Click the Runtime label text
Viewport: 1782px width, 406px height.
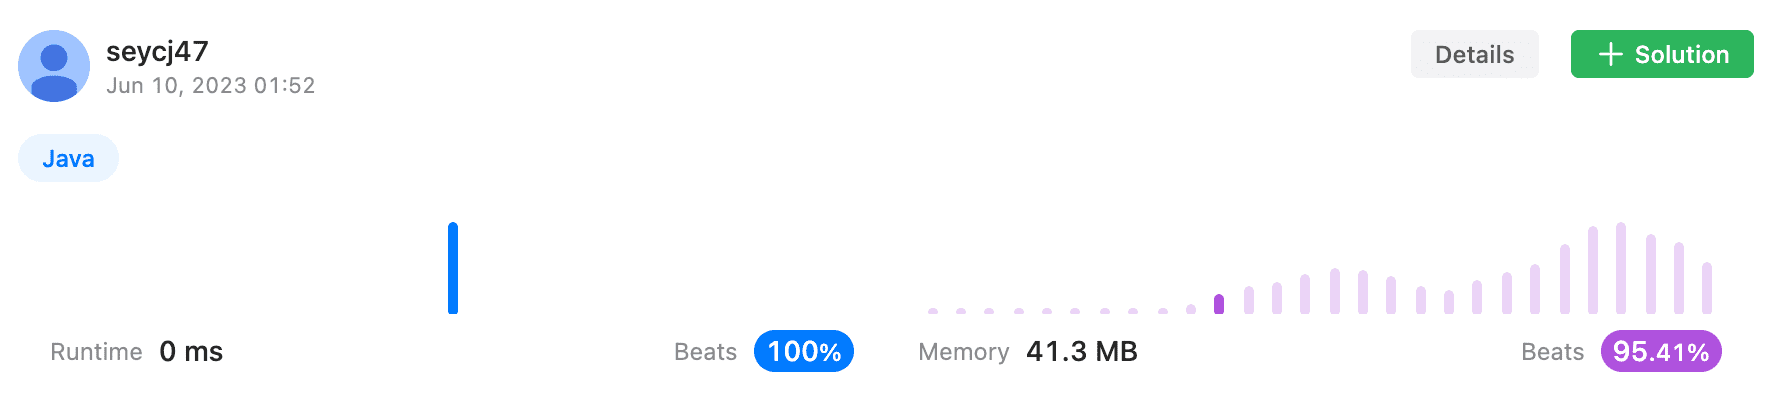(x=96, y=352)
